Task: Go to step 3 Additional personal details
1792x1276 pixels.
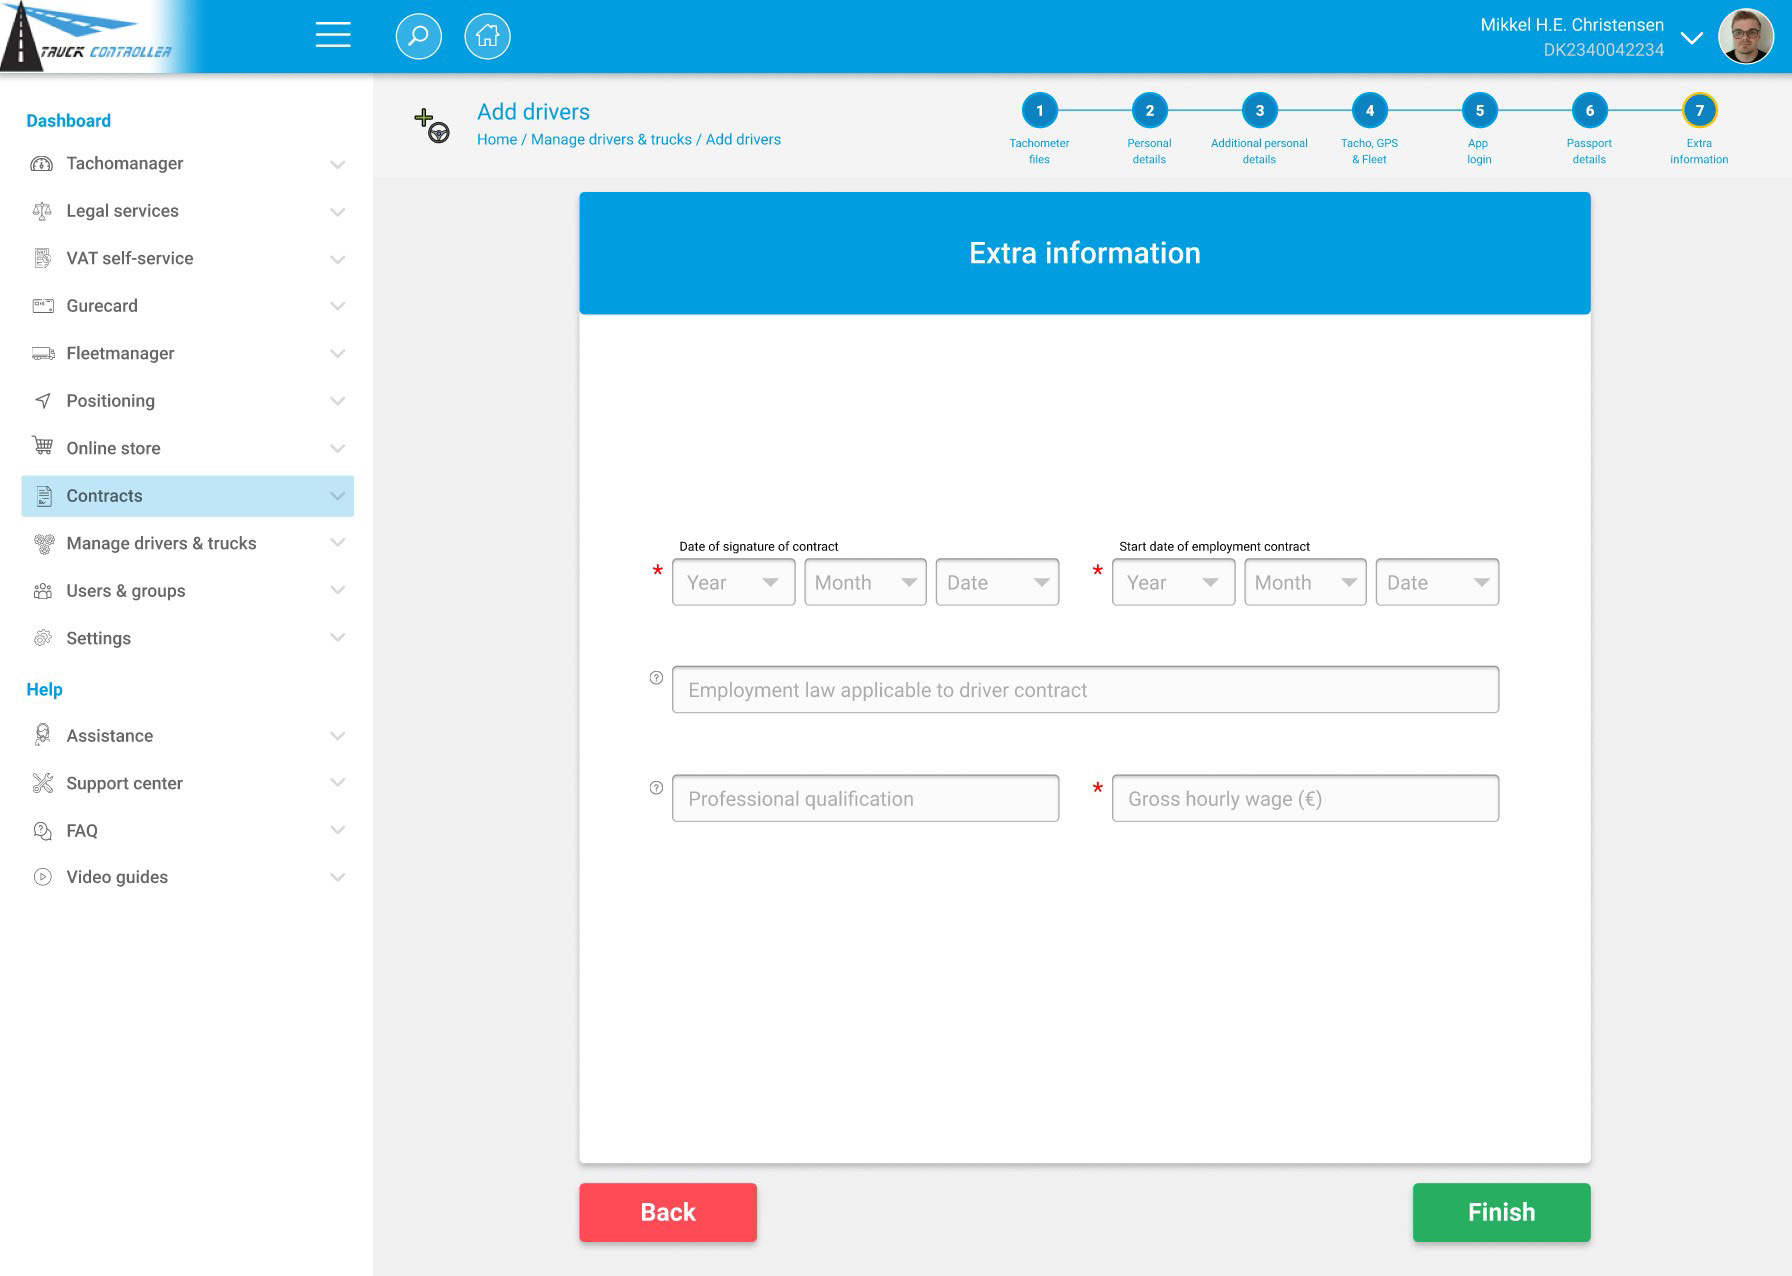Action: 1259,110
